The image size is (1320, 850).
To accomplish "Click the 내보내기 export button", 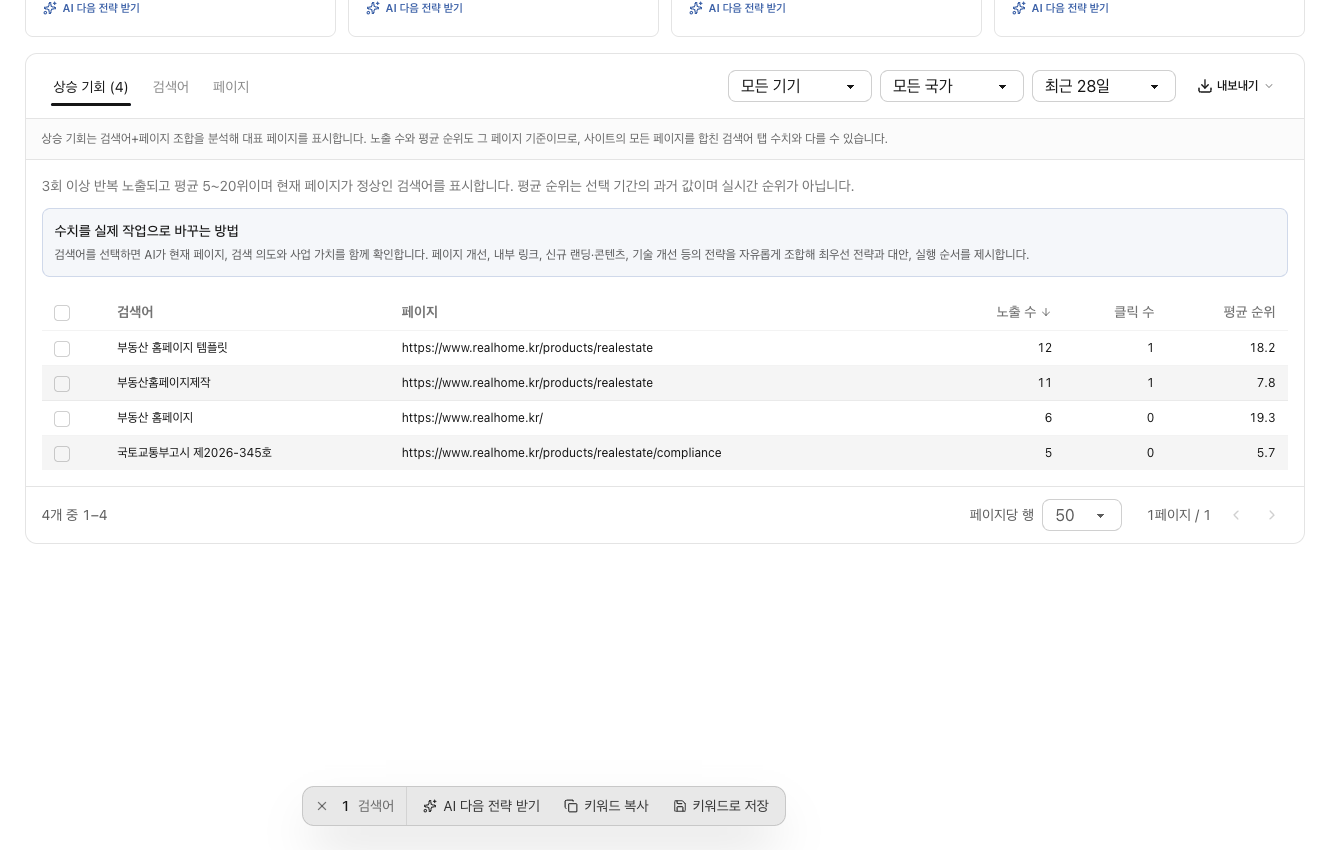I will 1236,86.
